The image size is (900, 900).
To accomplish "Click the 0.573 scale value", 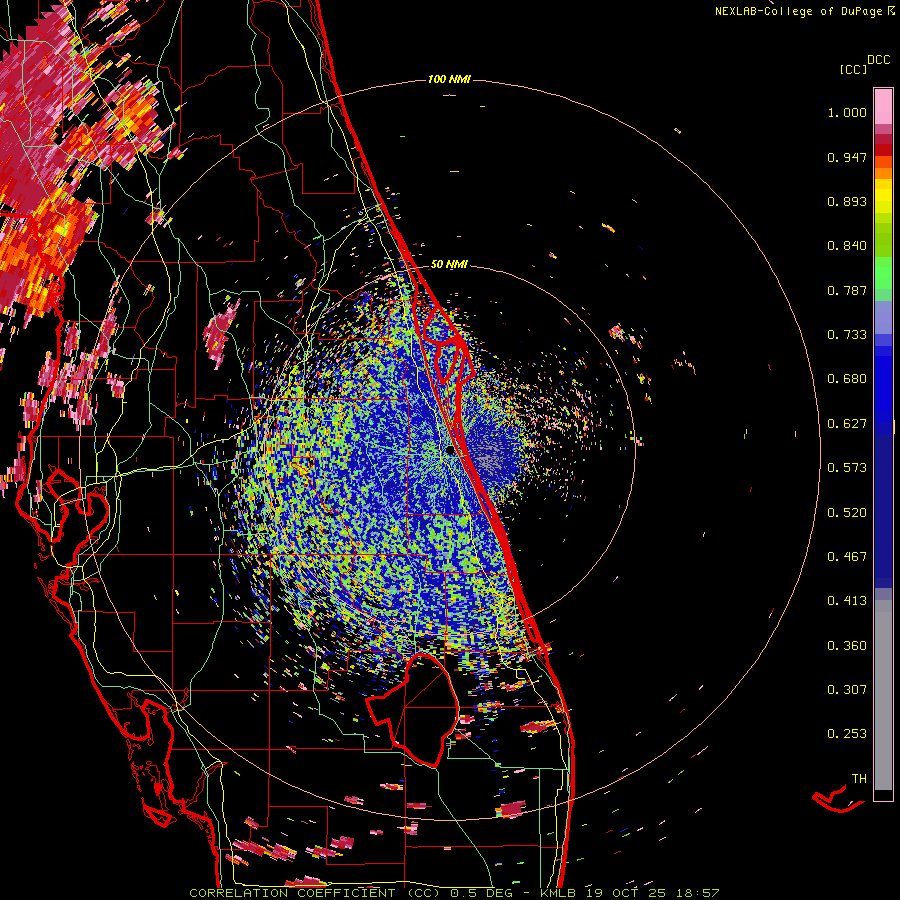I will coord(847,468).
